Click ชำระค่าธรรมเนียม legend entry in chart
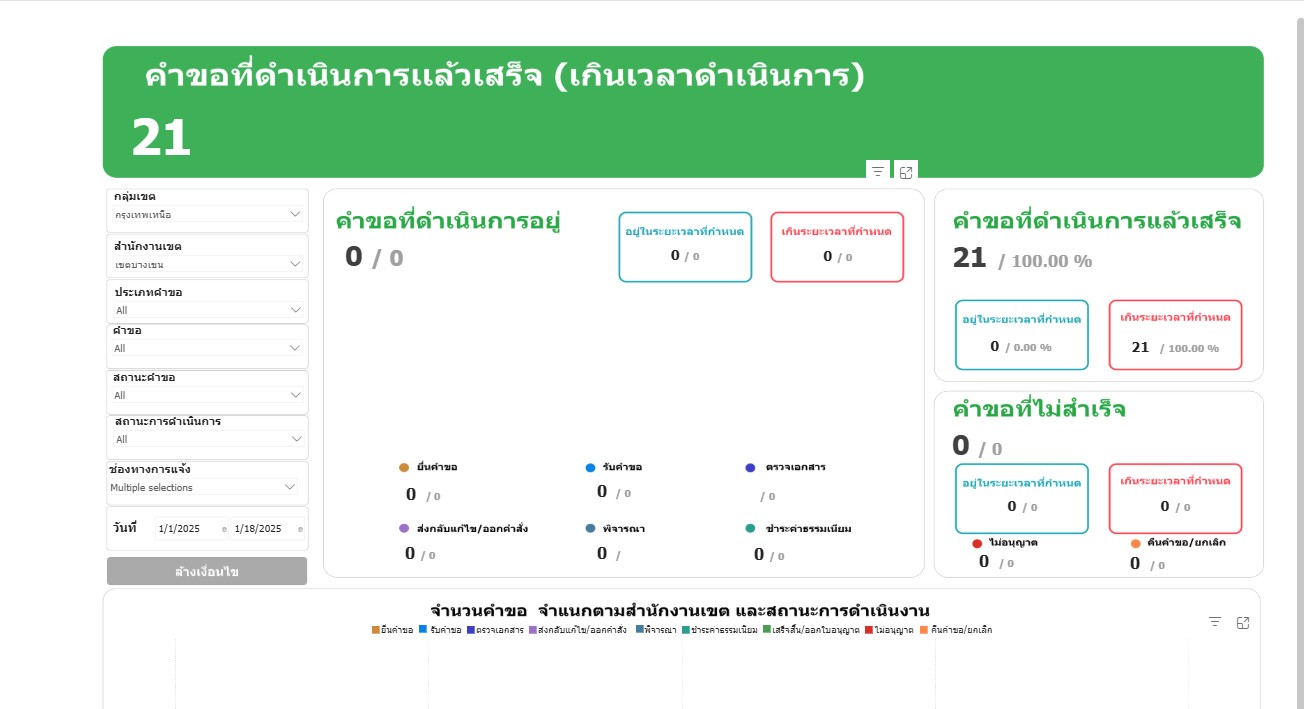The image size is (1304, 709). (720, 630)
